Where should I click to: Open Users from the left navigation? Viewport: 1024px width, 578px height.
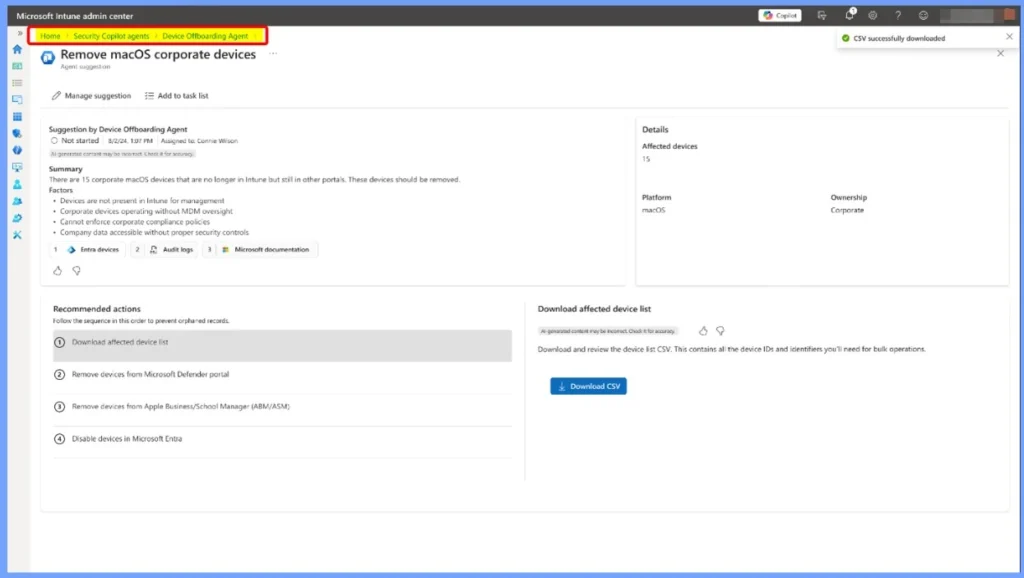[x=17, y=185]
